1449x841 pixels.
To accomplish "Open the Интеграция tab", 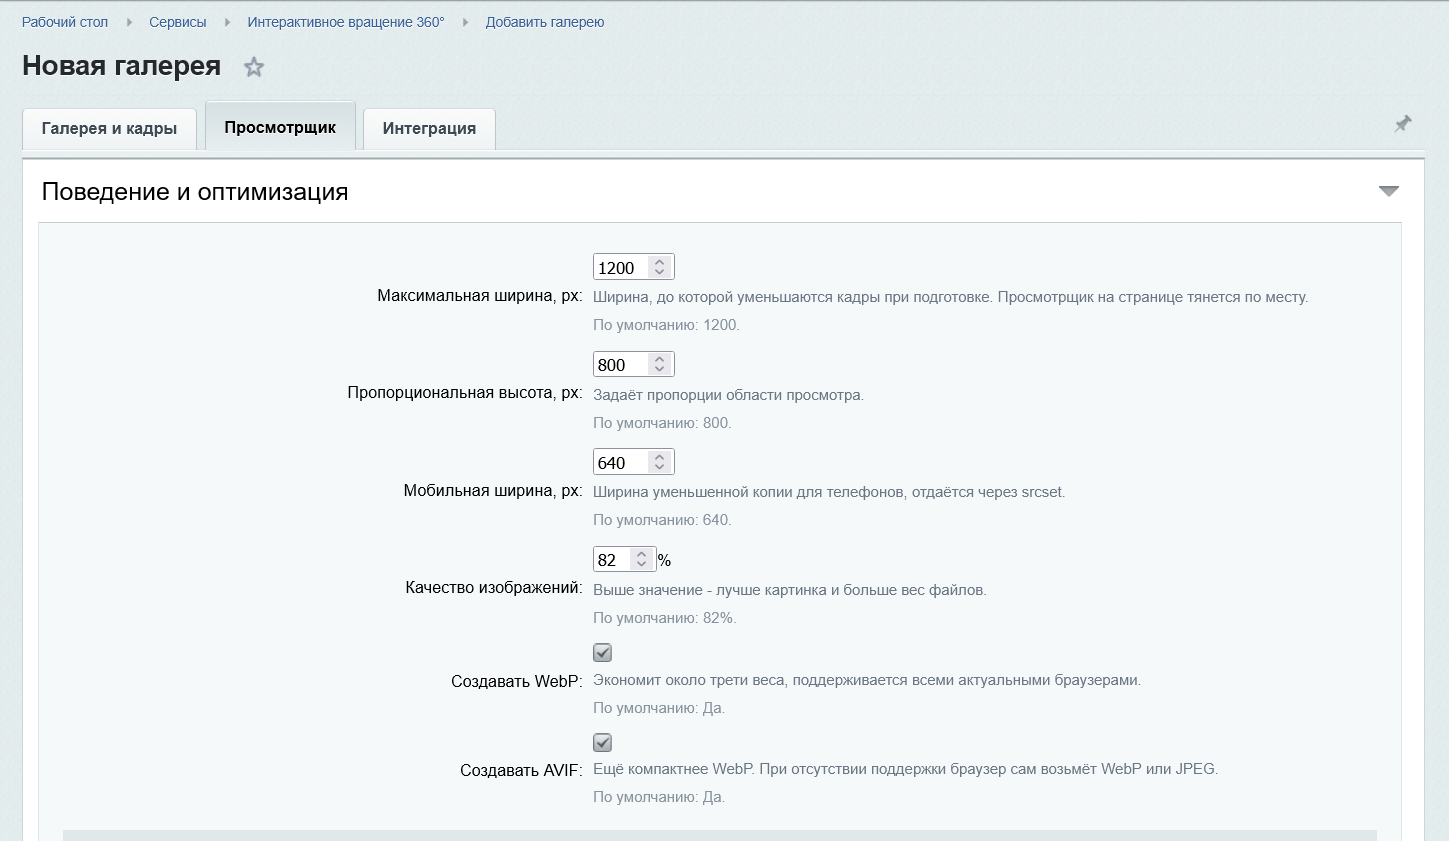I will (x=429, y=128).
